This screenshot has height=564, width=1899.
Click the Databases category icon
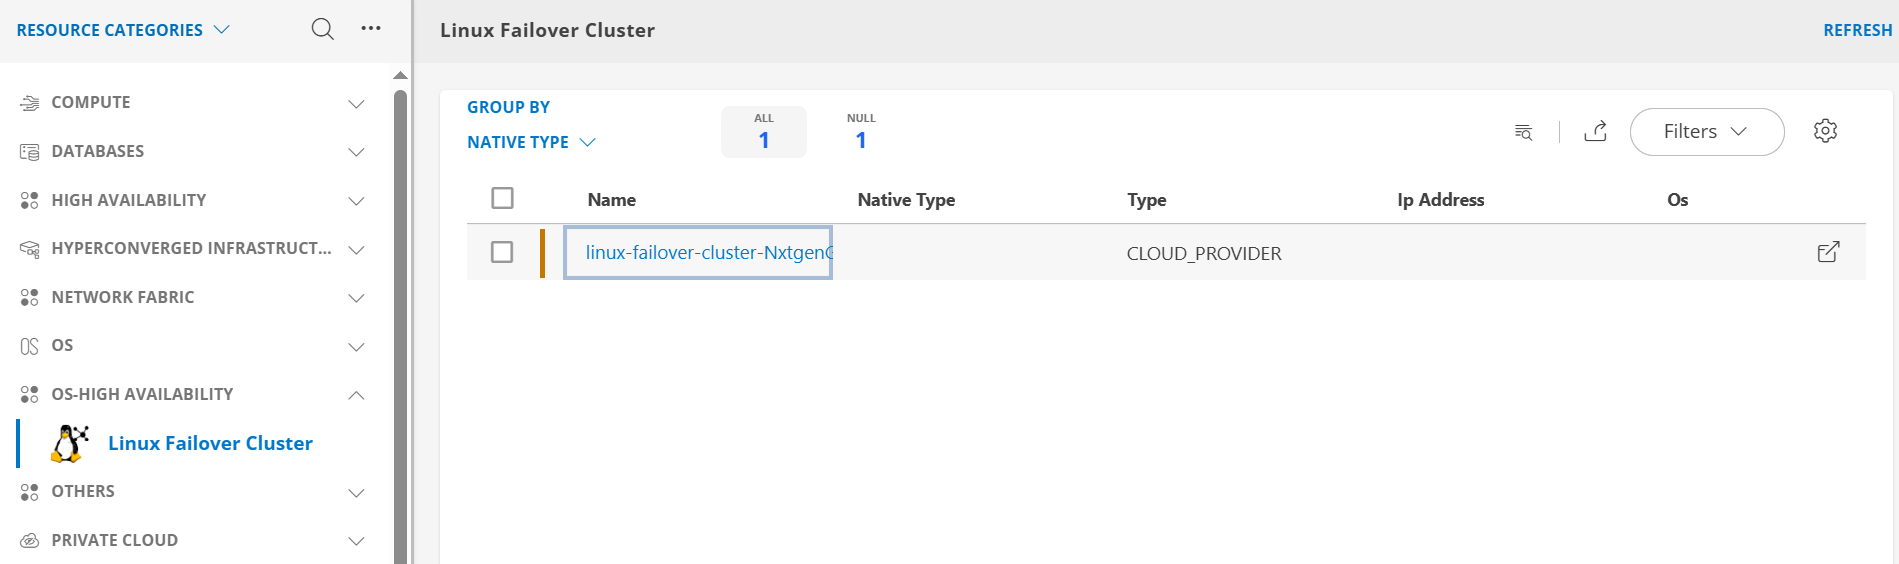29,152
